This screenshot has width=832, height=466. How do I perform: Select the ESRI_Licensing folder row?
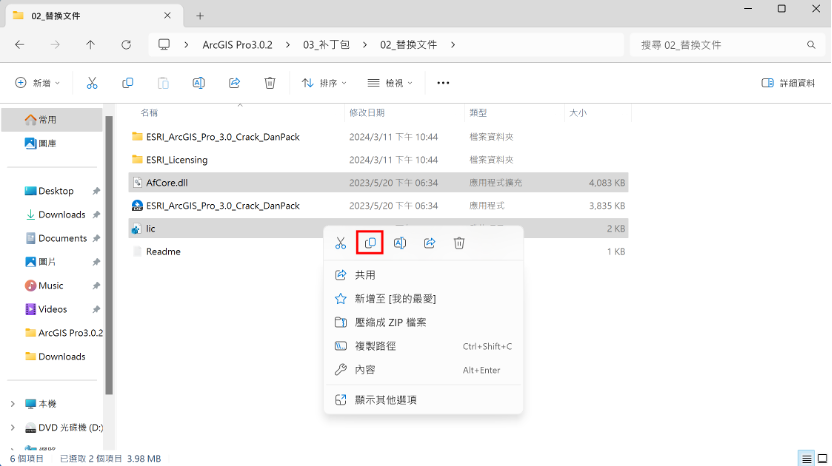378,160
